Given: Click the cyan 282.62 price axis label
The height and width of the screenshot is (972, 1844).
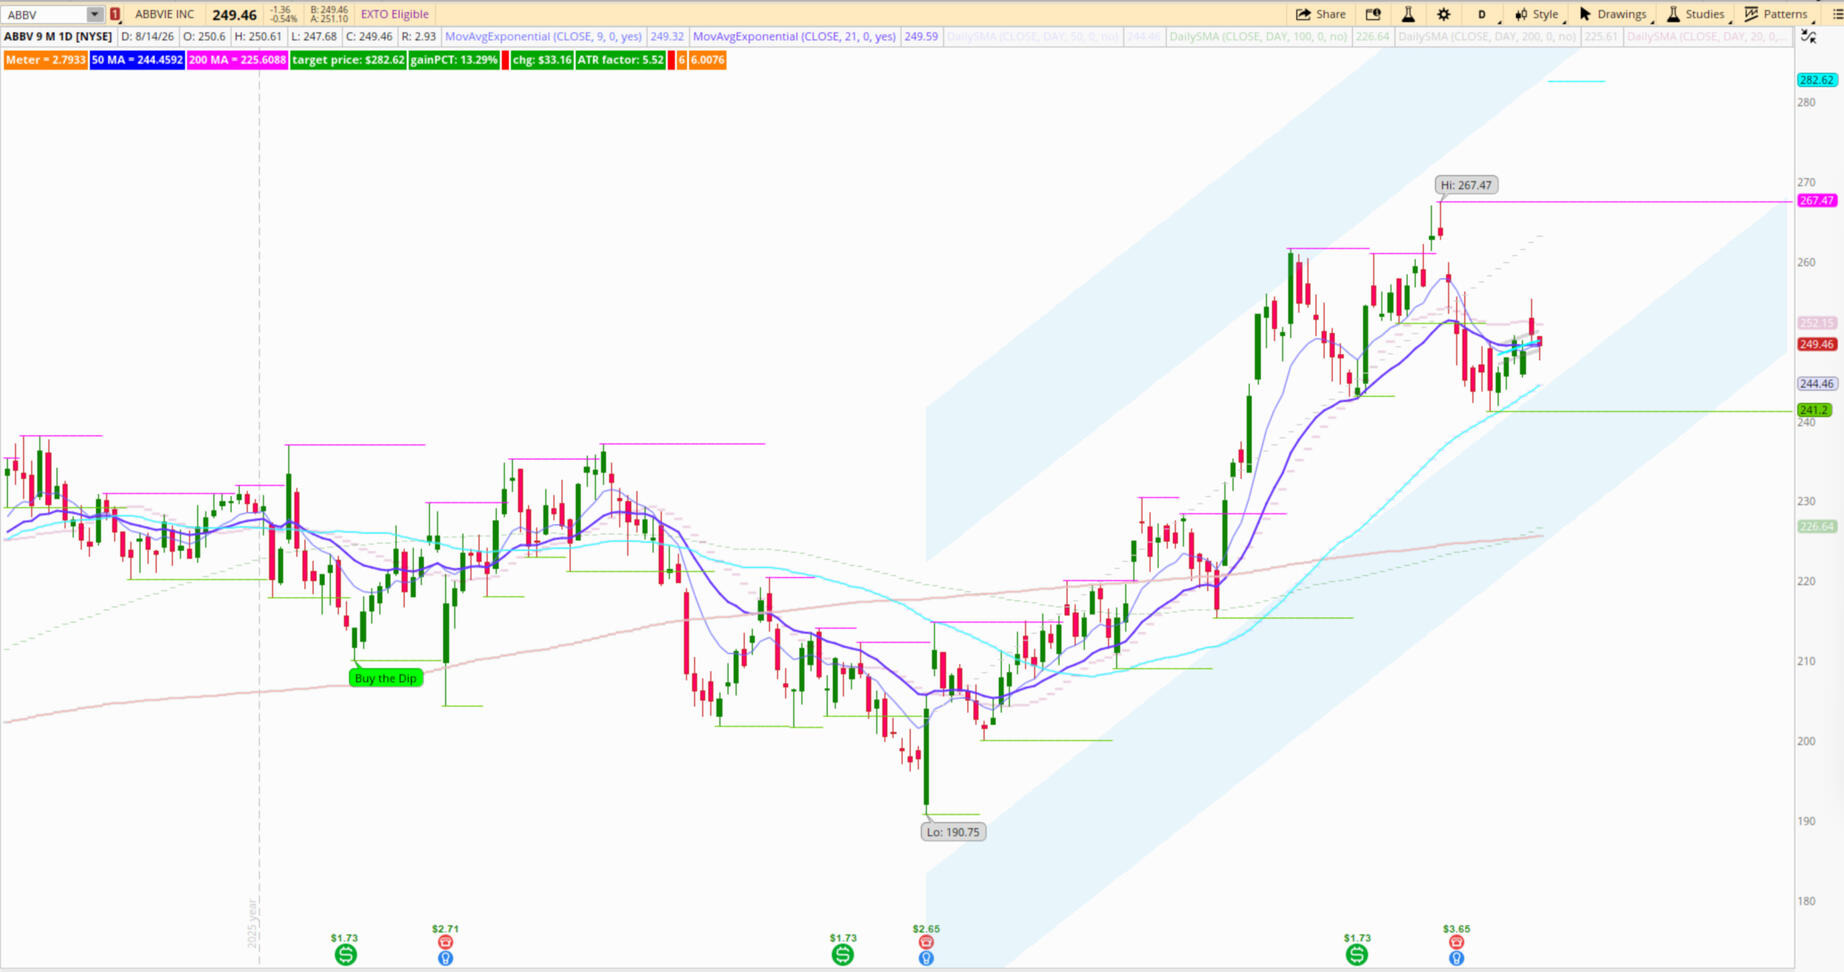Looking at the screenshot, I should tap(1816, 80).
